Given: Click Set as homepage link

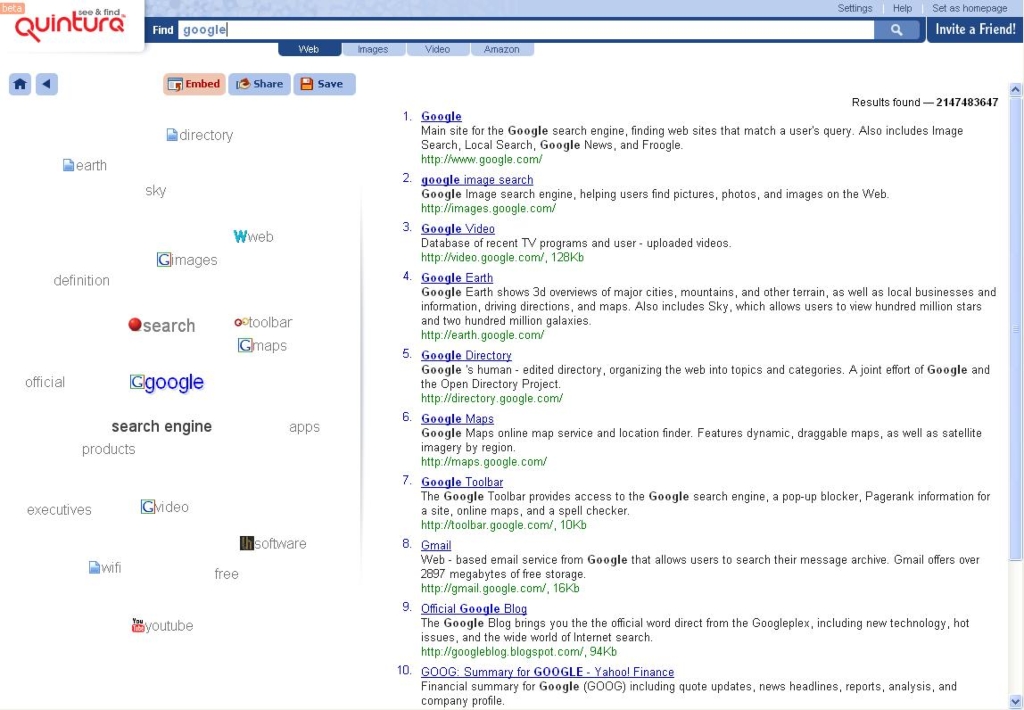Looking at the screenshot, I should [970, 8].
